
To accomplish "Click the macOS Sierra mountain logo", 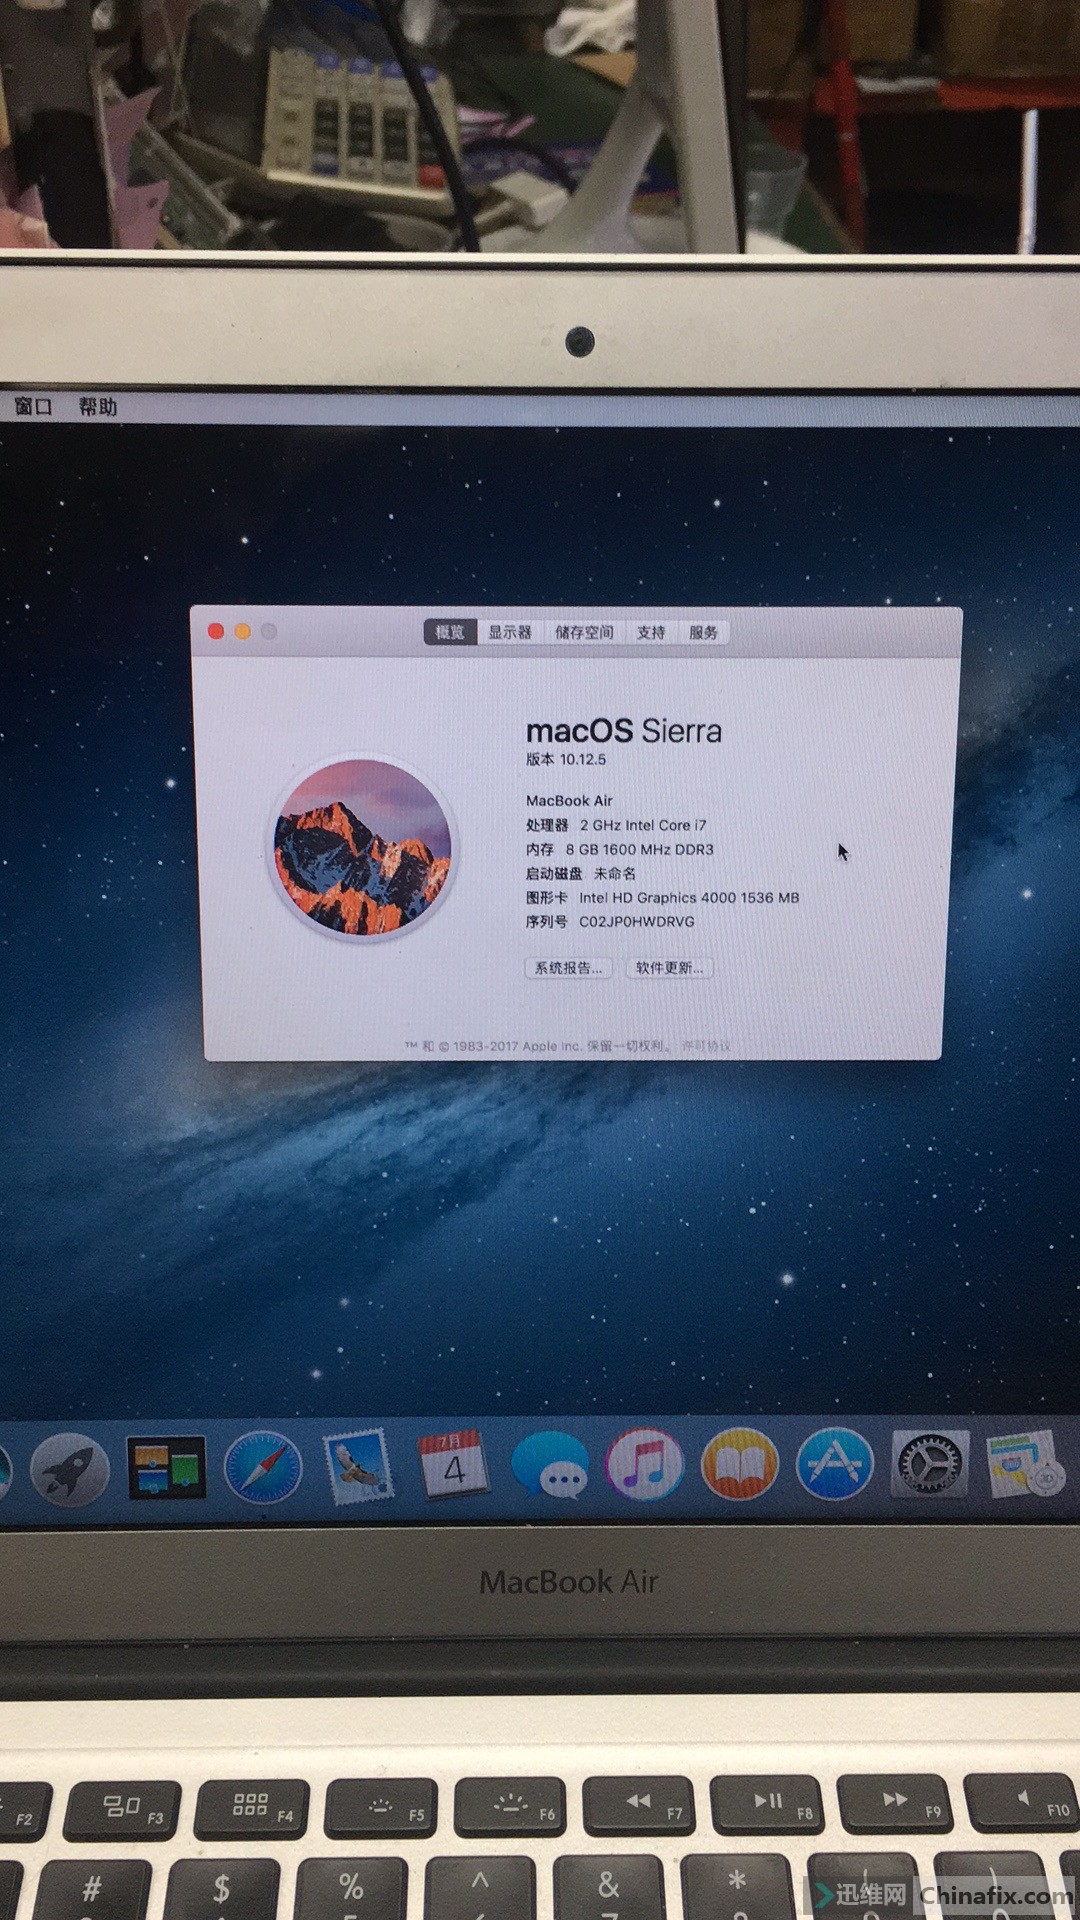I will (364, 846).
